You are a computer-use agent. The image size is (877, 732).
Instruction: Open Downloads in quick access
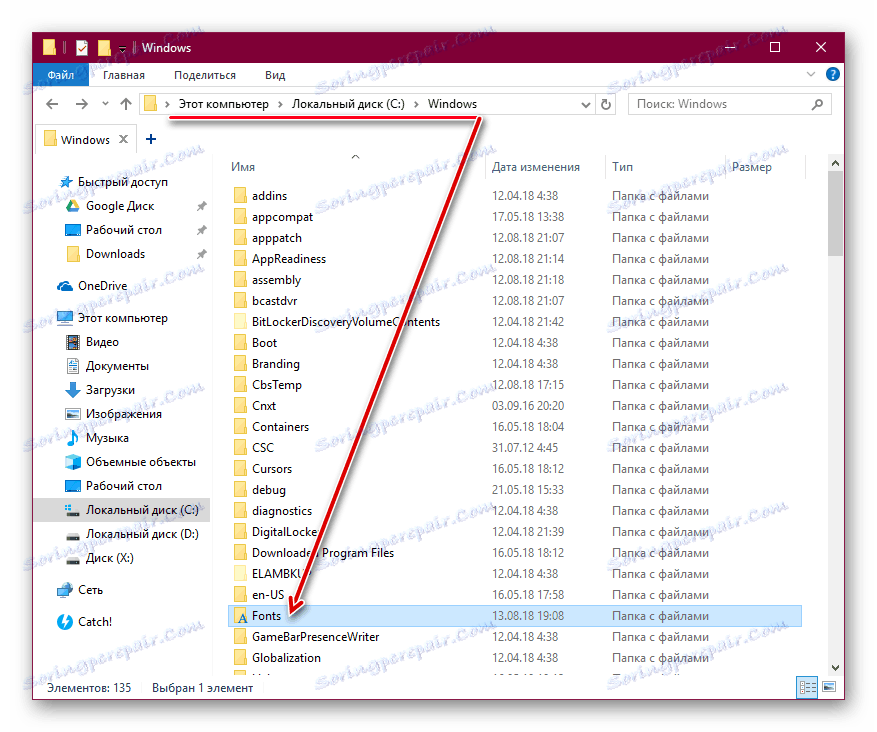pos(115,254)
